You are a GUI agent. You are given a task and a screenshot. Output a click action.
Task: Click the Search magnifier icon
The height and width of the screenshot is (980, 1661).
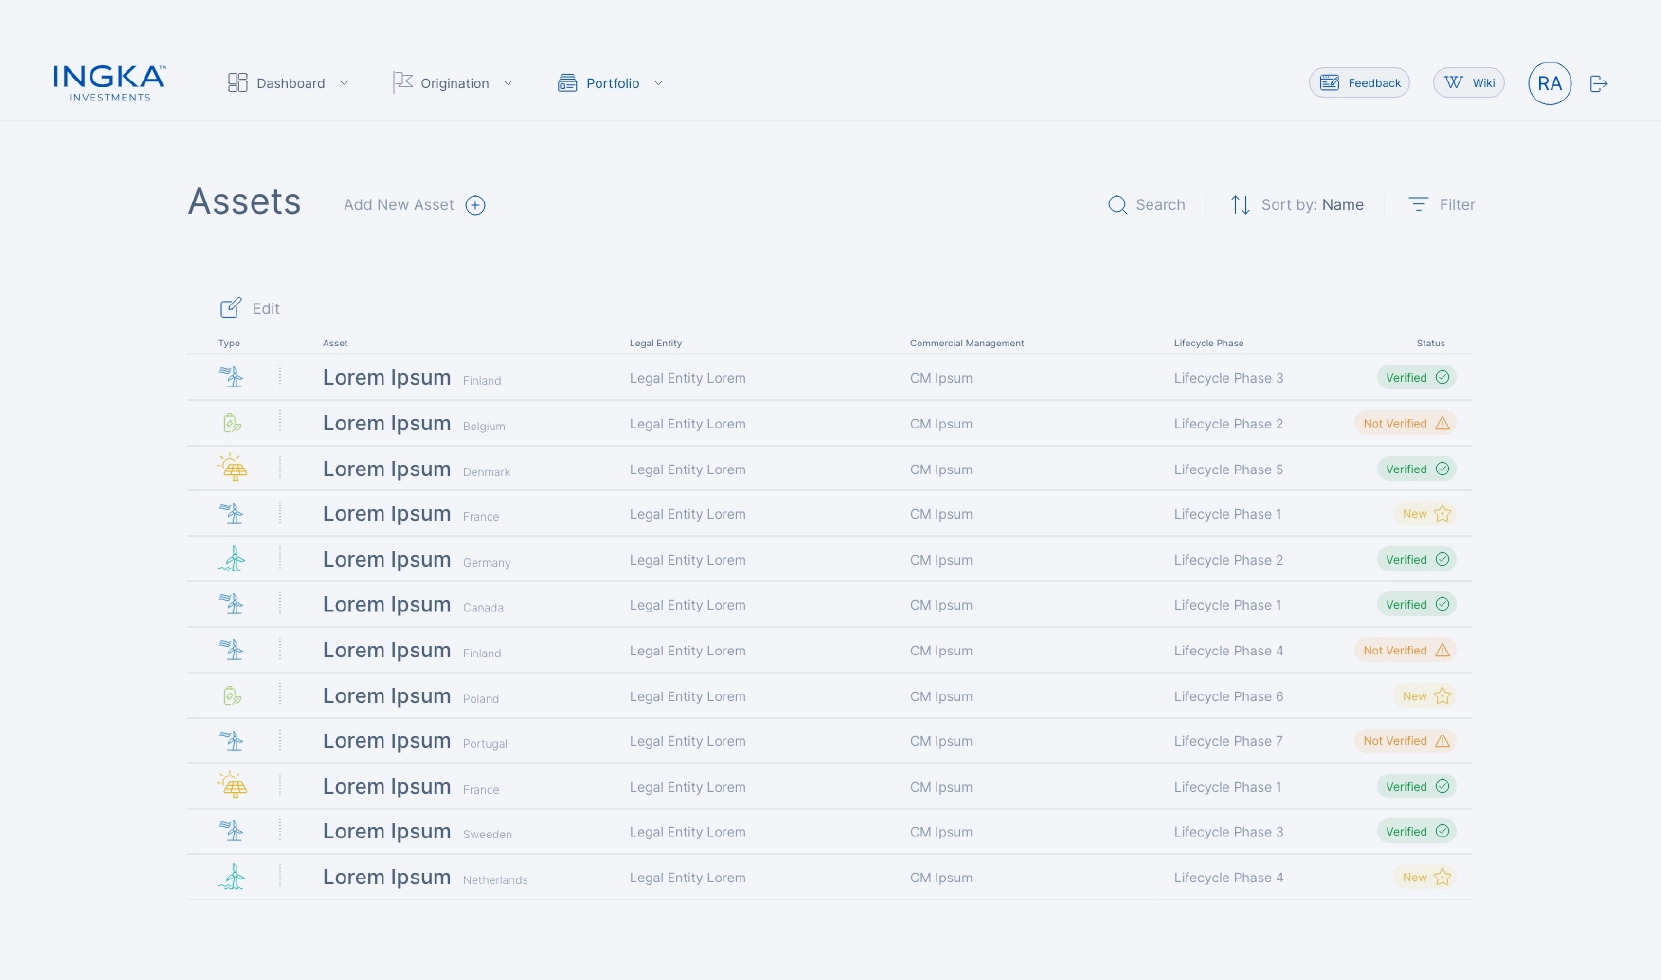tap(1117, 205)
